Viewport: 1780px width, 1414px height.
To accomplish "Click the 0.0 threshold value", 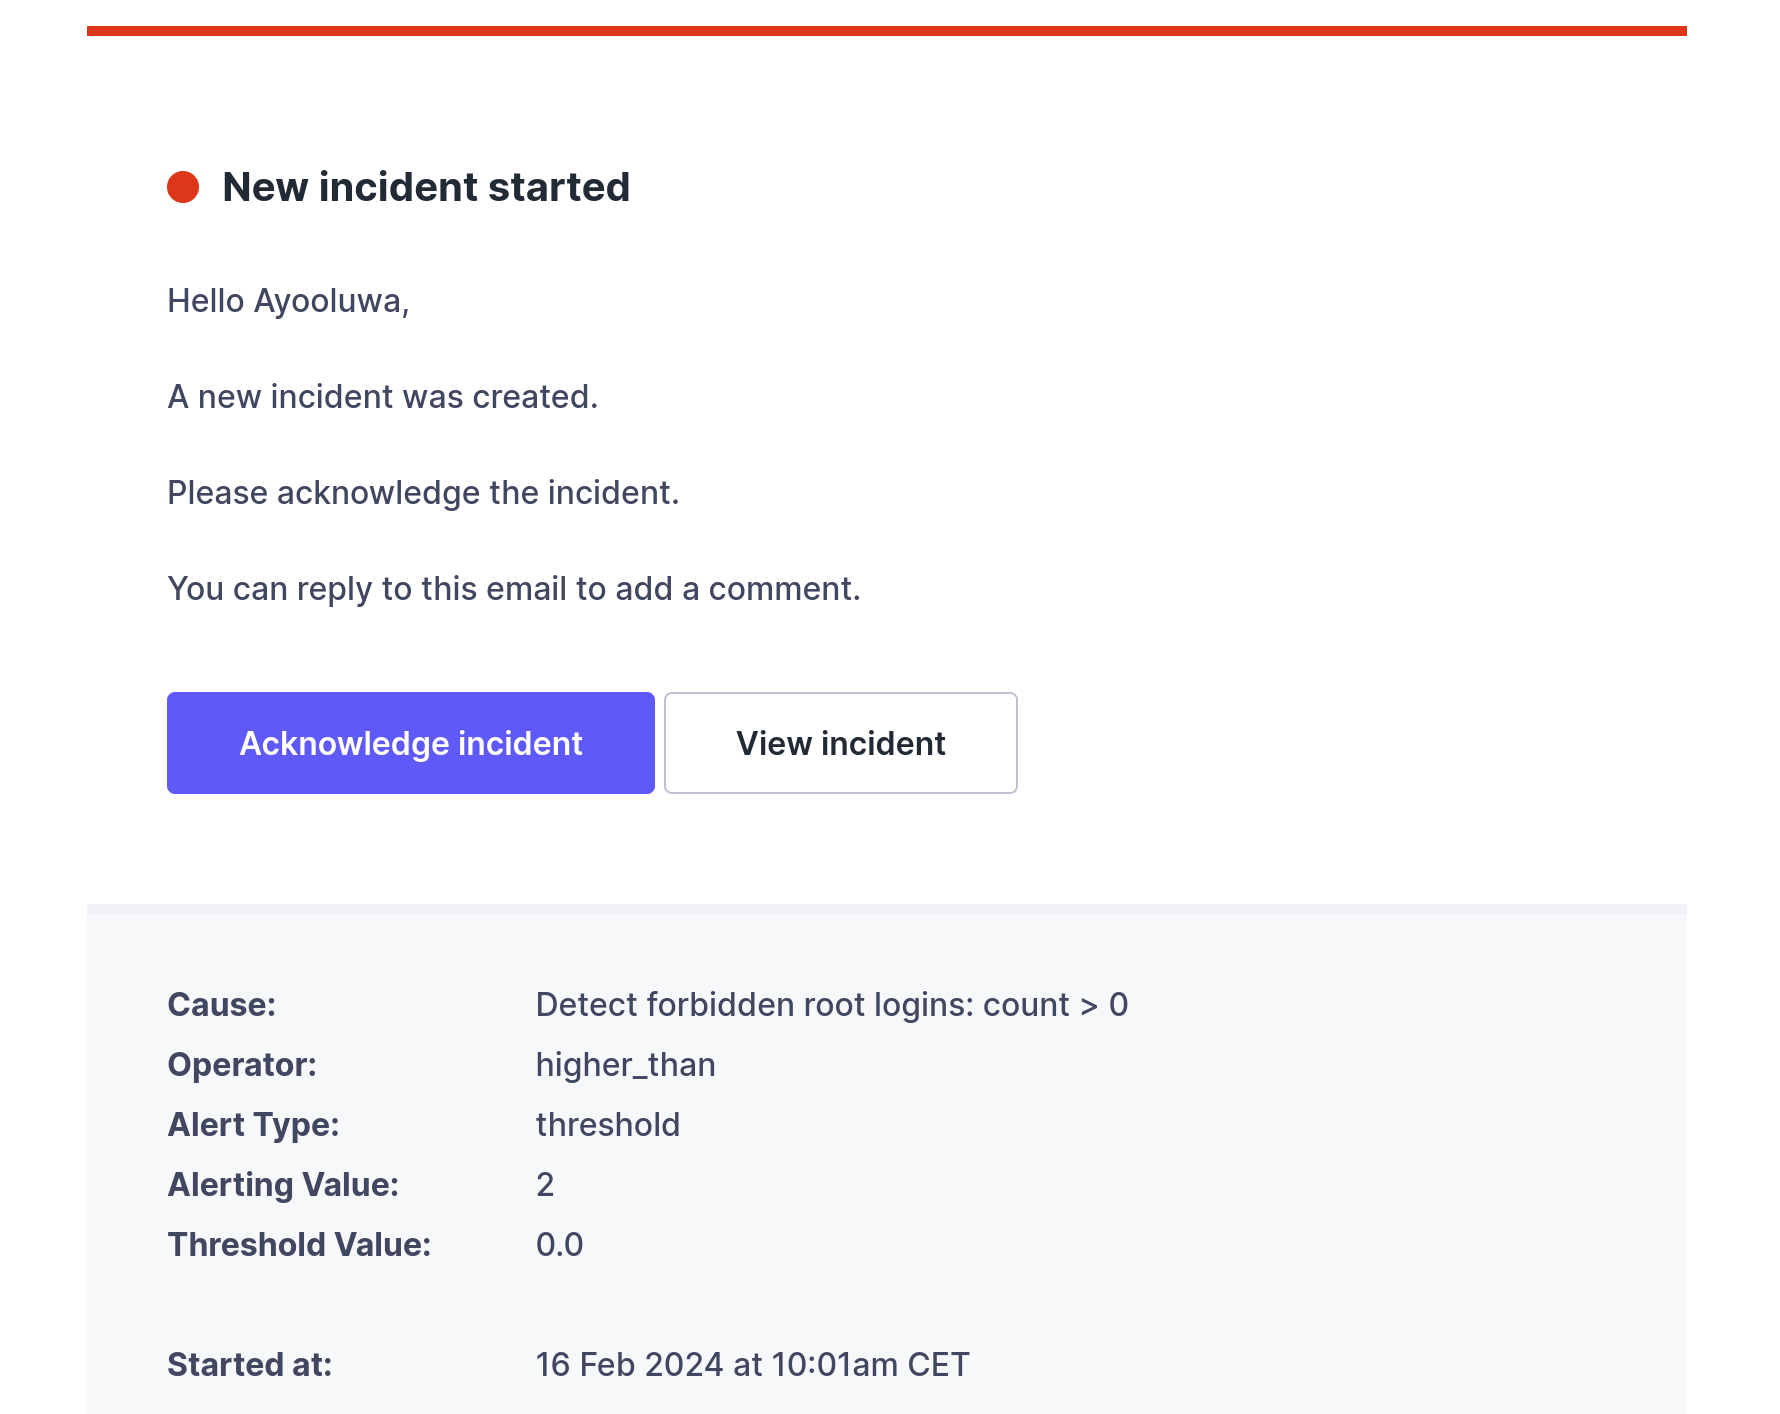I will pos(560,1245).
